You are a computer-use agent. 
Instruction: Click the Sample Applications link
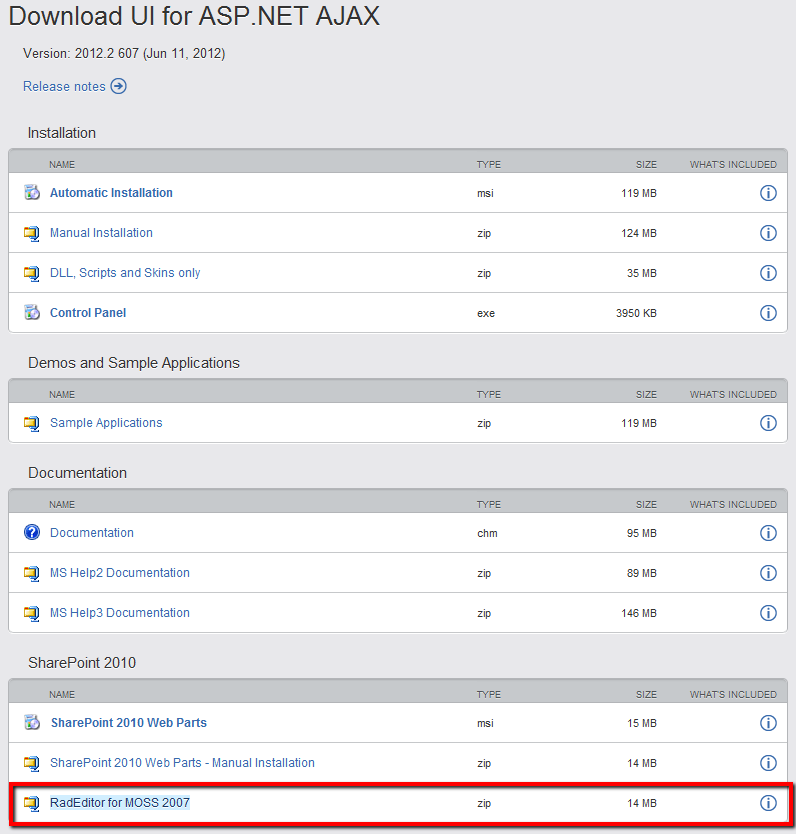click(106, 423)
